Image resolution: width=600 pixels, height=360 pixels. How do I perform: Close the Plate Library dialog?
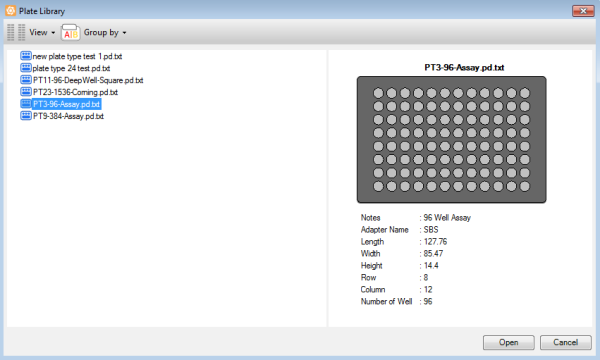click(x=583, y=11)
